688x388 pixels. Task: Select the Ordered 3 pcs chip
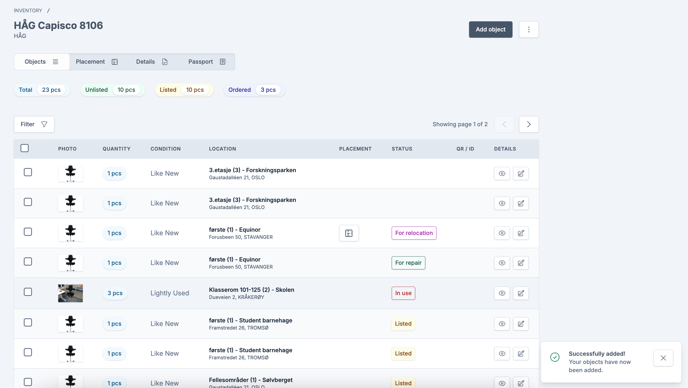tap(253, 90)
